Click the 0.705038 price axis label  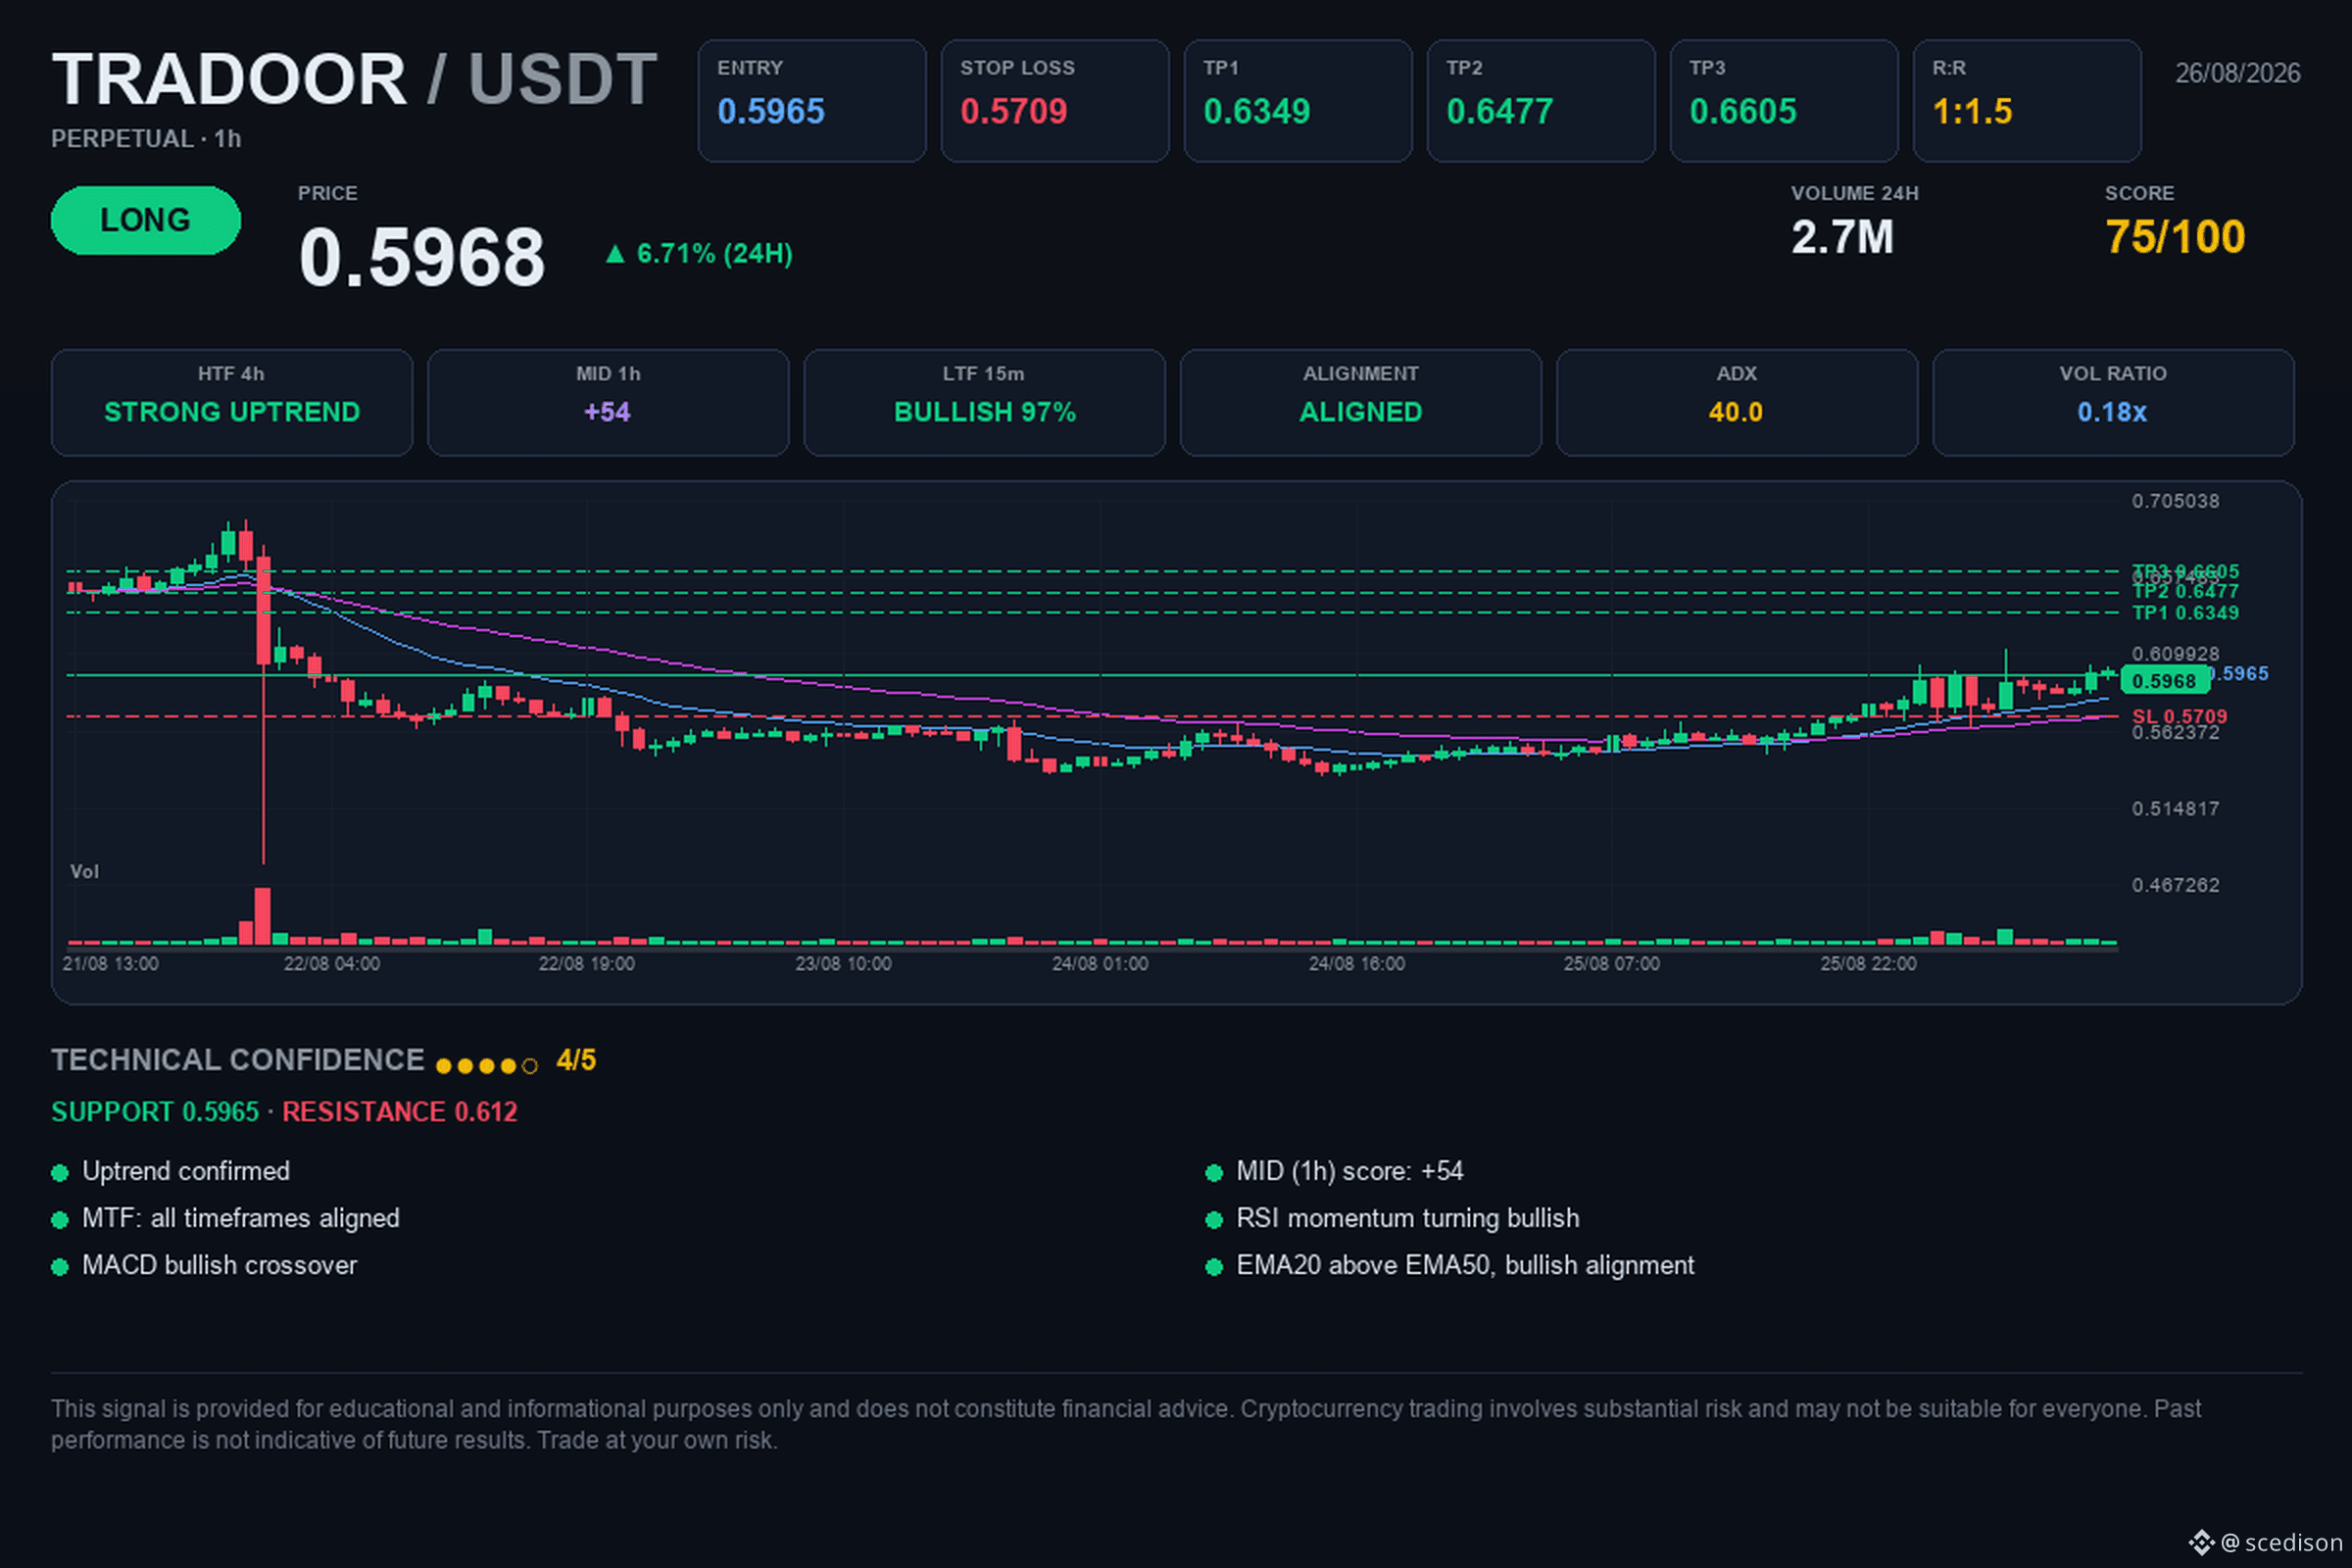click(x=2175, y=501)
